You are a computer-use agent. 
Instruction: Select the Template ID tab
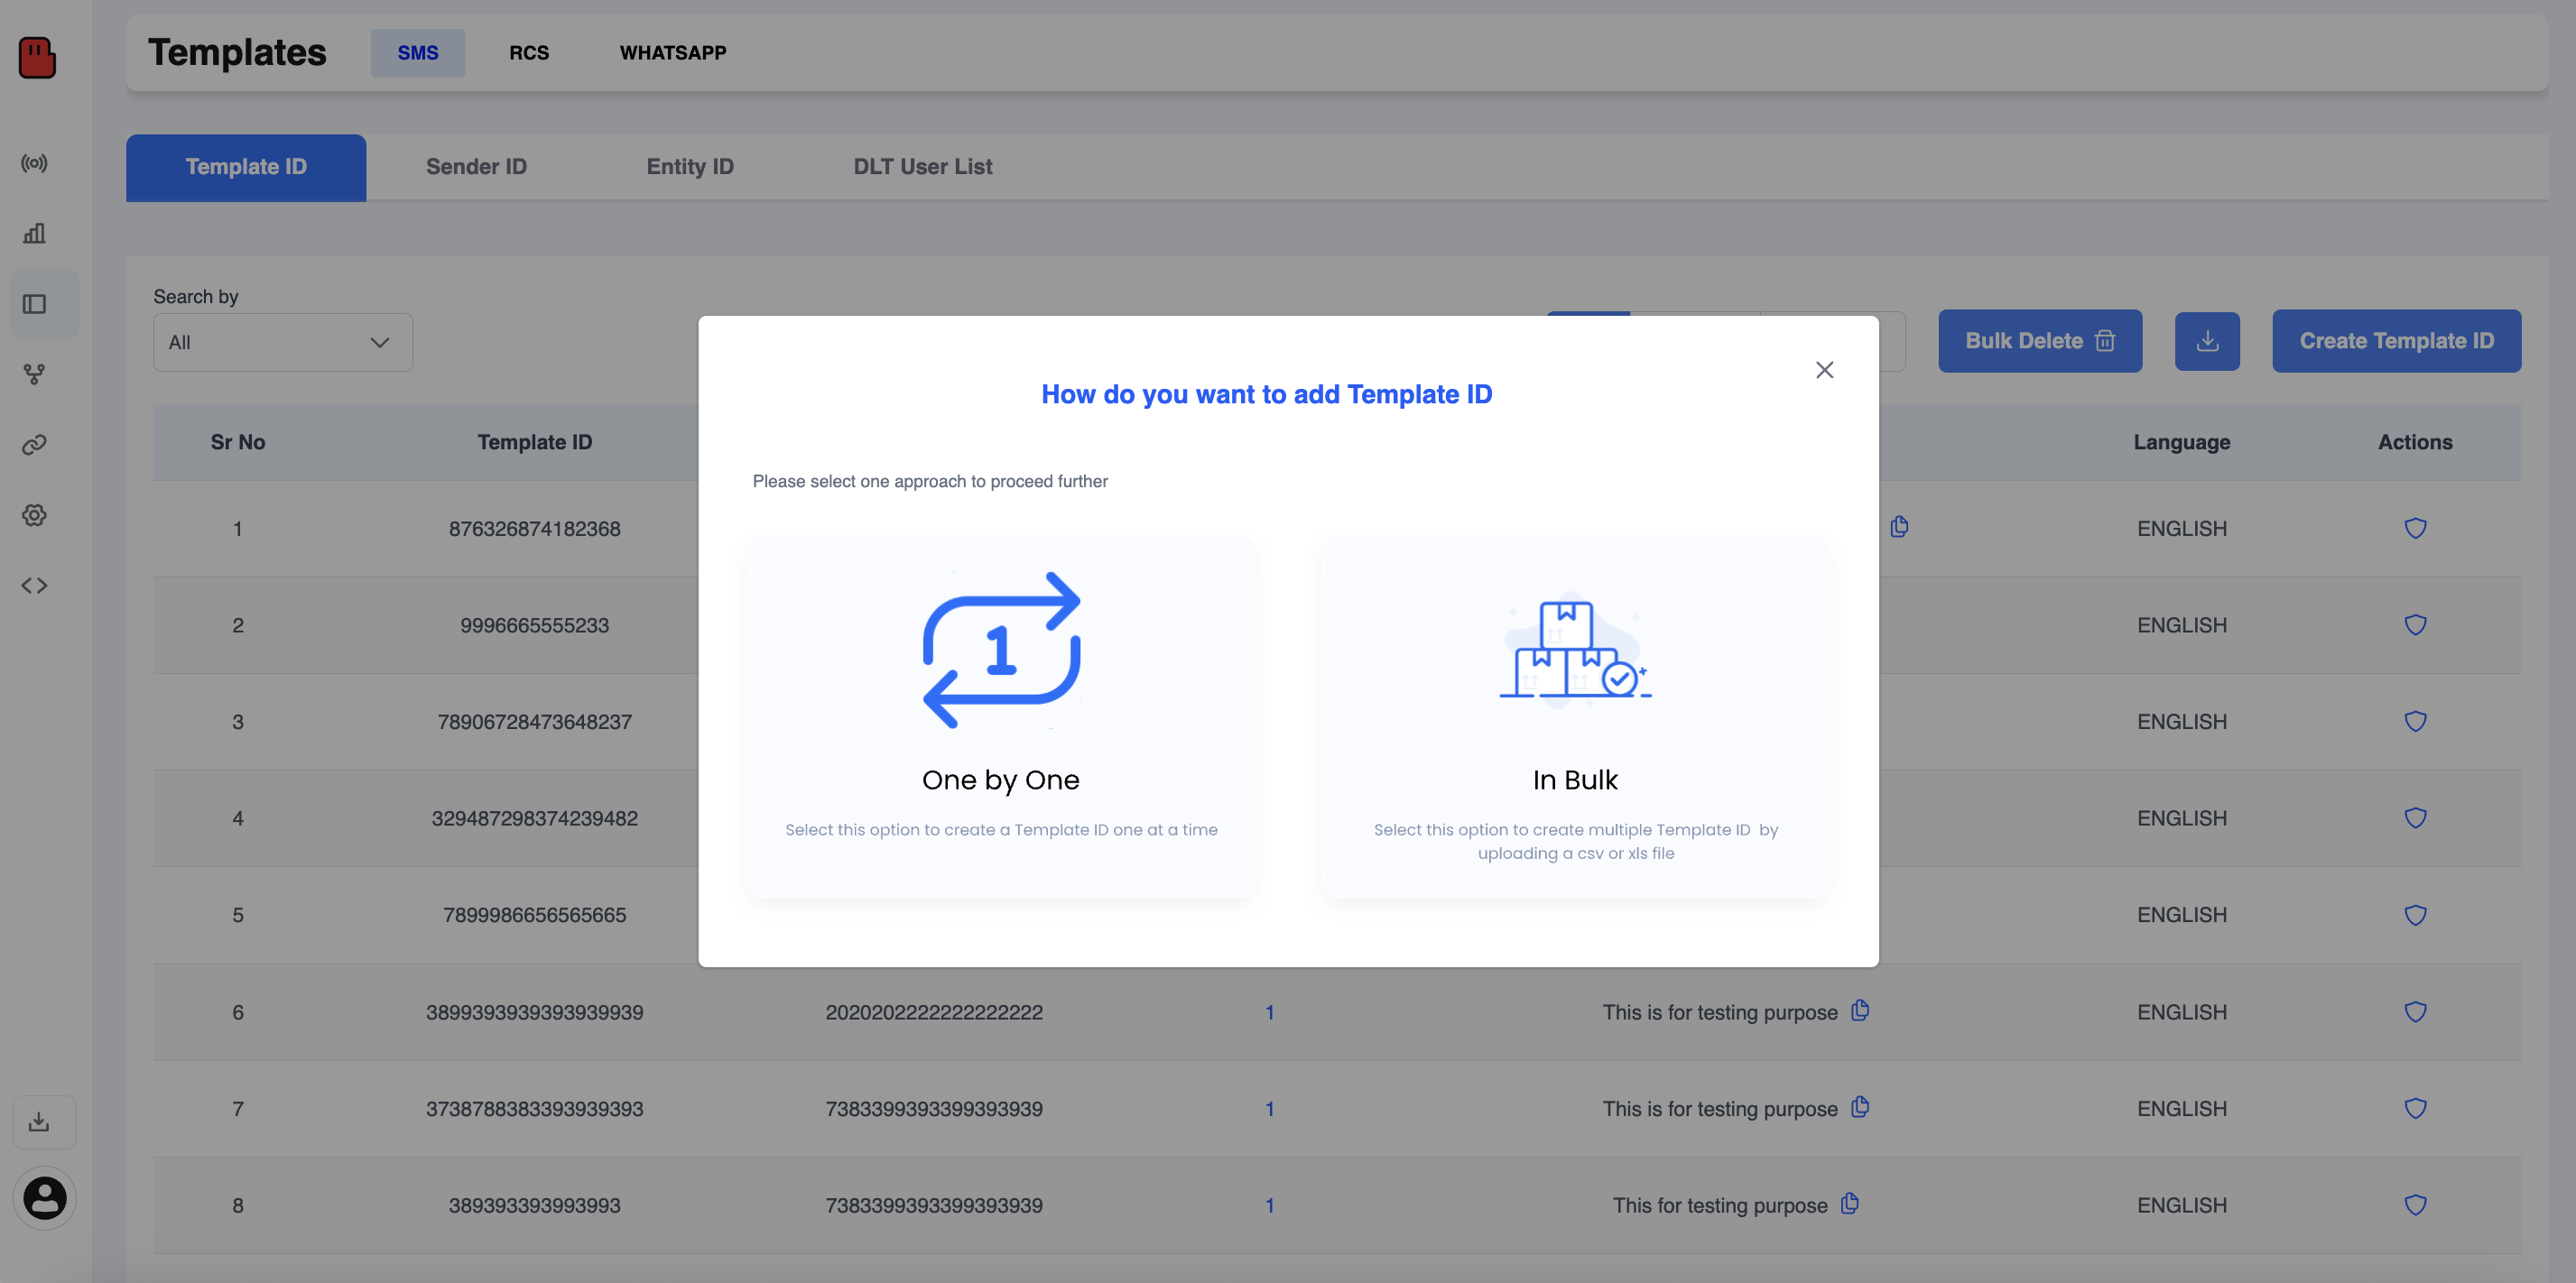tap(246, 167)
